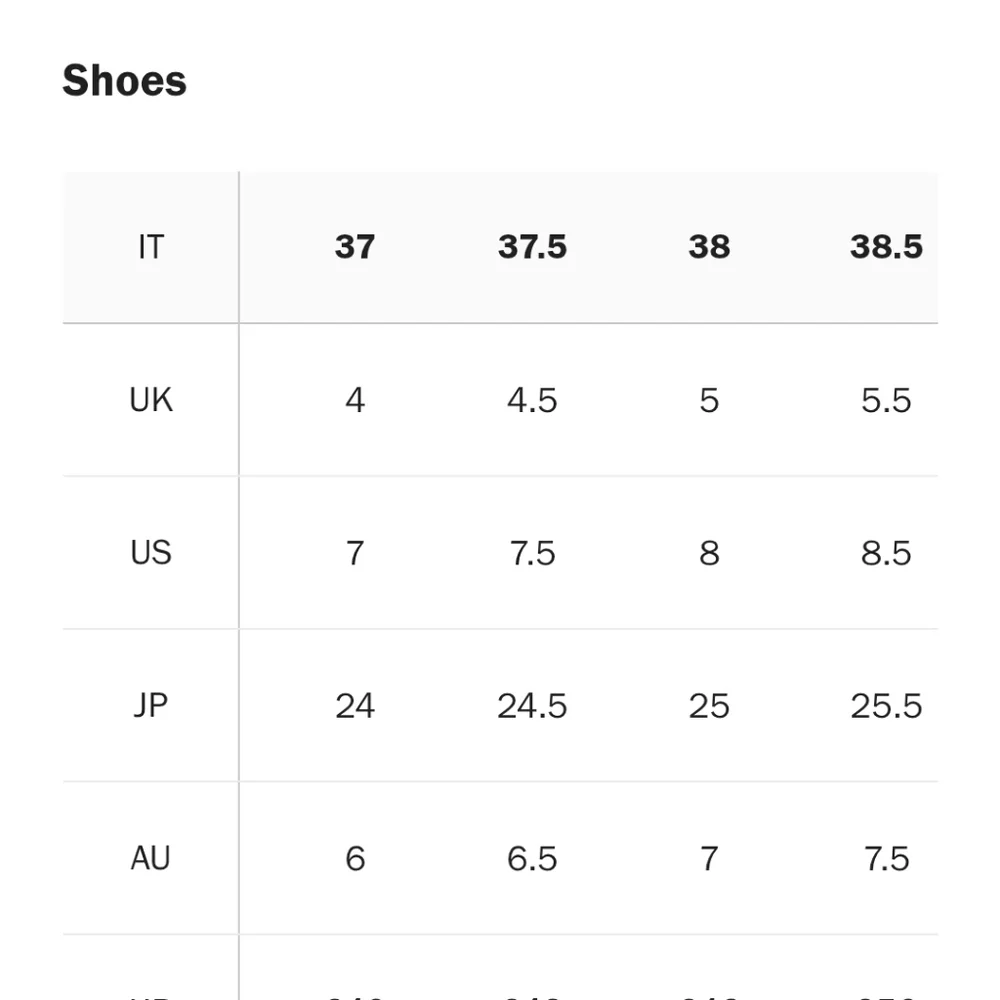Select JP size 25 cell
This screenshot has height=1000, width=1000.
pyautogui.click(x=709, y=706)
